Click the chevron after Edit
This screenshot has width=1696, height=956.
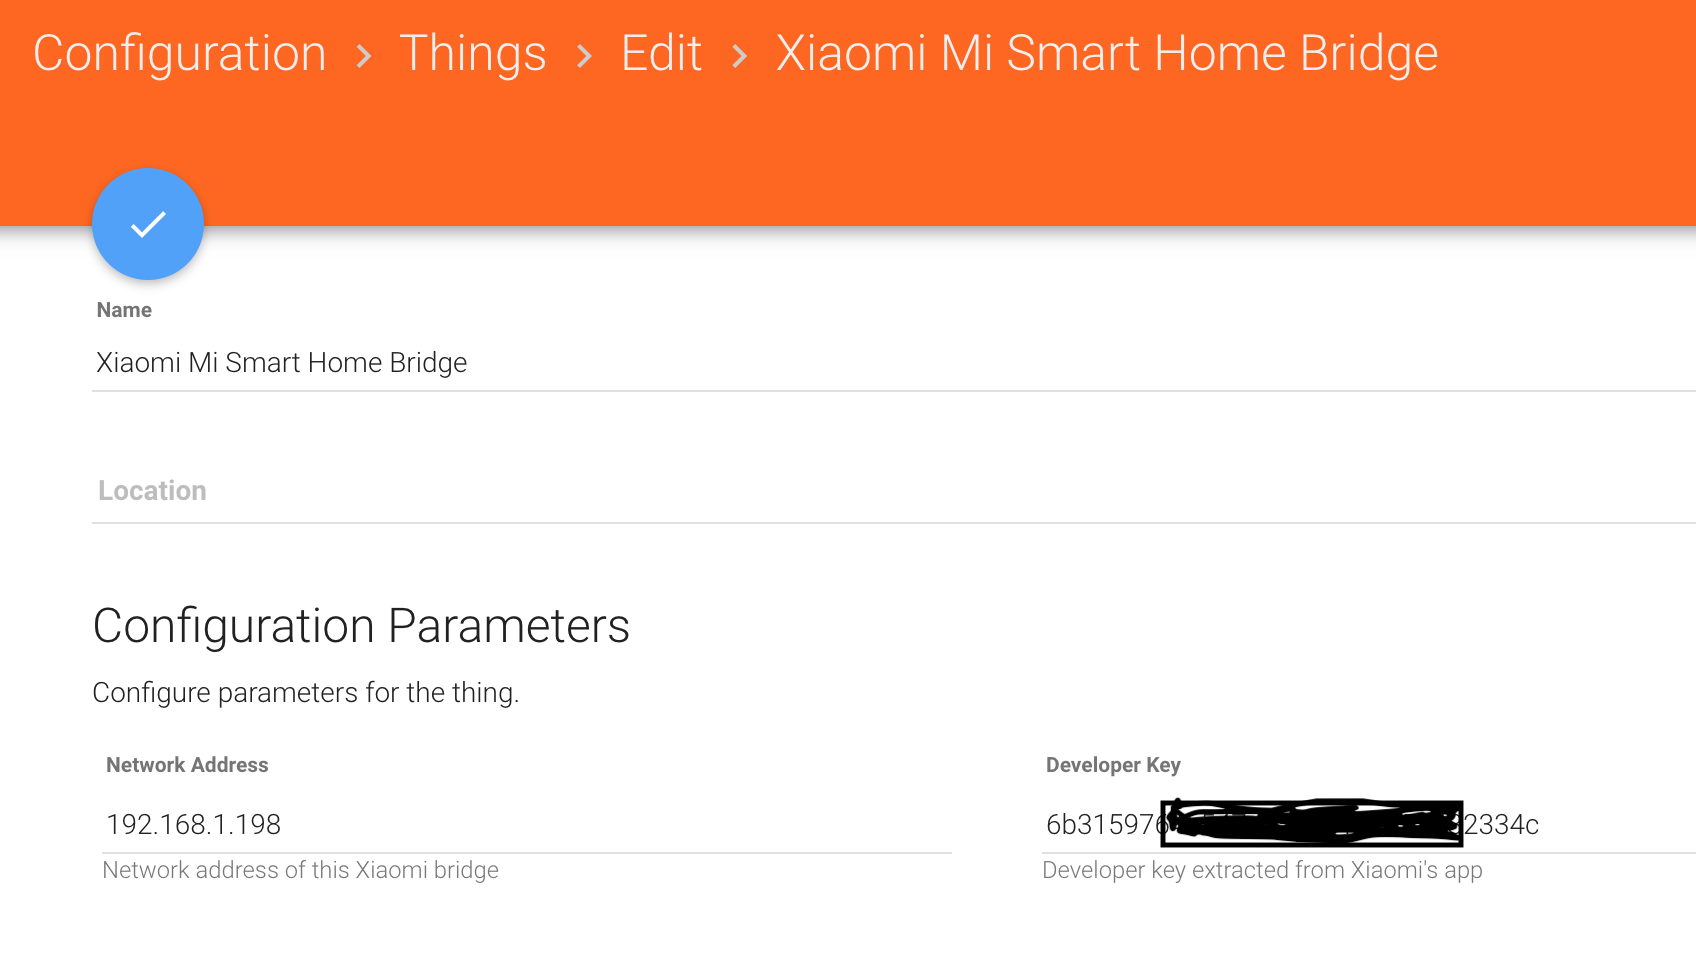click(740, 56)
